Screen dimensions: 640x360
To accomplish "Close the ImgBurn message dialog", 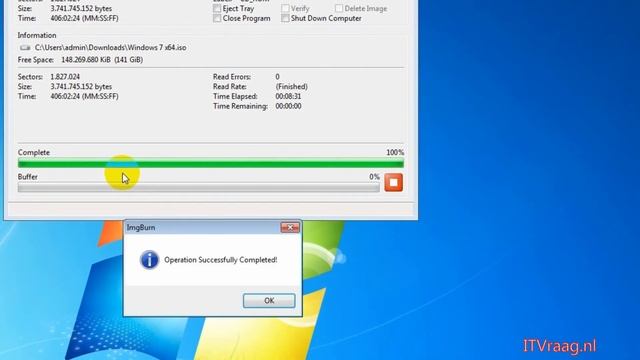I will tap(290, 227).
